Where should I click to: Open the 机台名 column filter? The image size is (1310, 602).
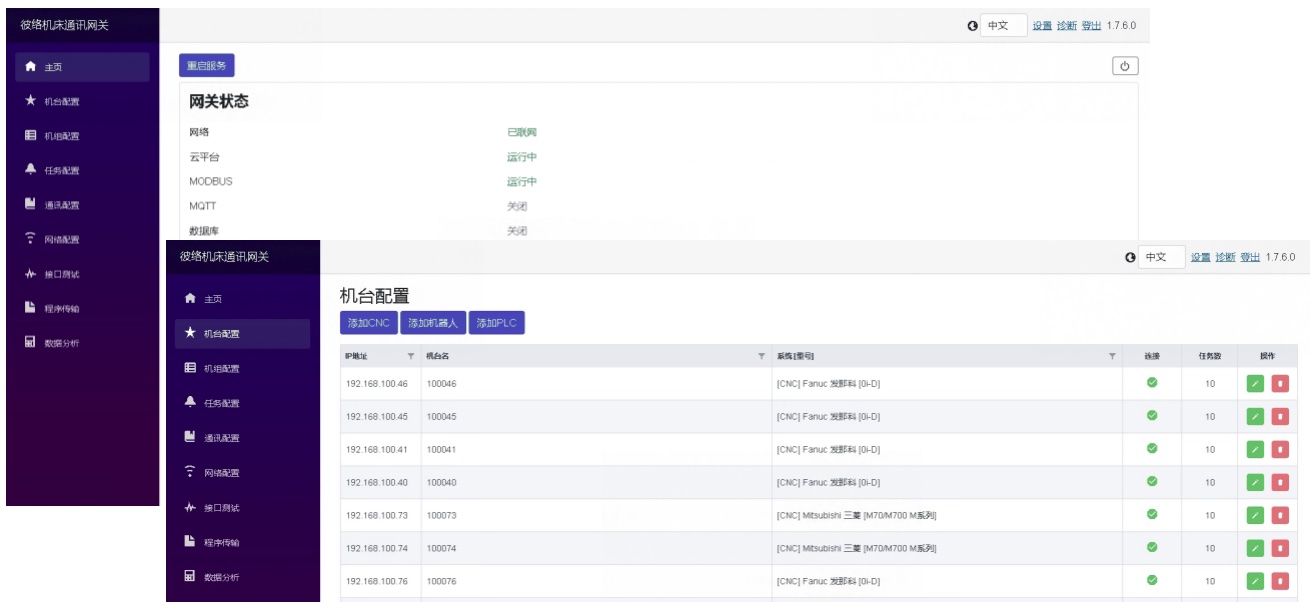tap(761, 356)
